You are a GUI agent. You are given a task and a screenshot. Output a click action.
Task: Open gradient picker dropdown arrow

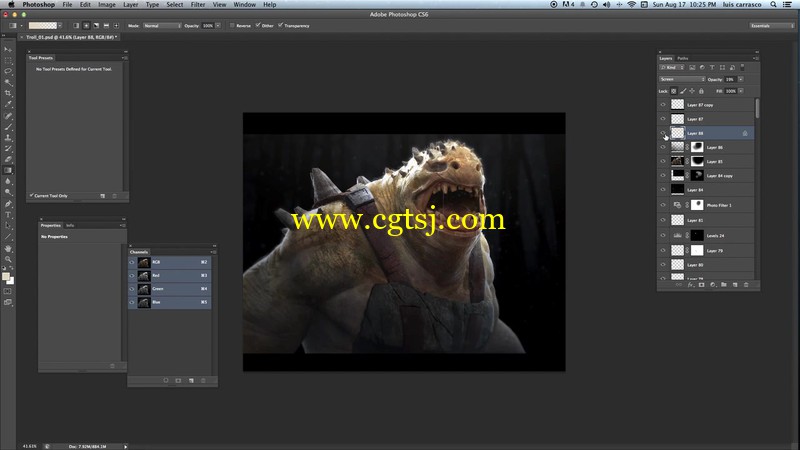point(60,26)
